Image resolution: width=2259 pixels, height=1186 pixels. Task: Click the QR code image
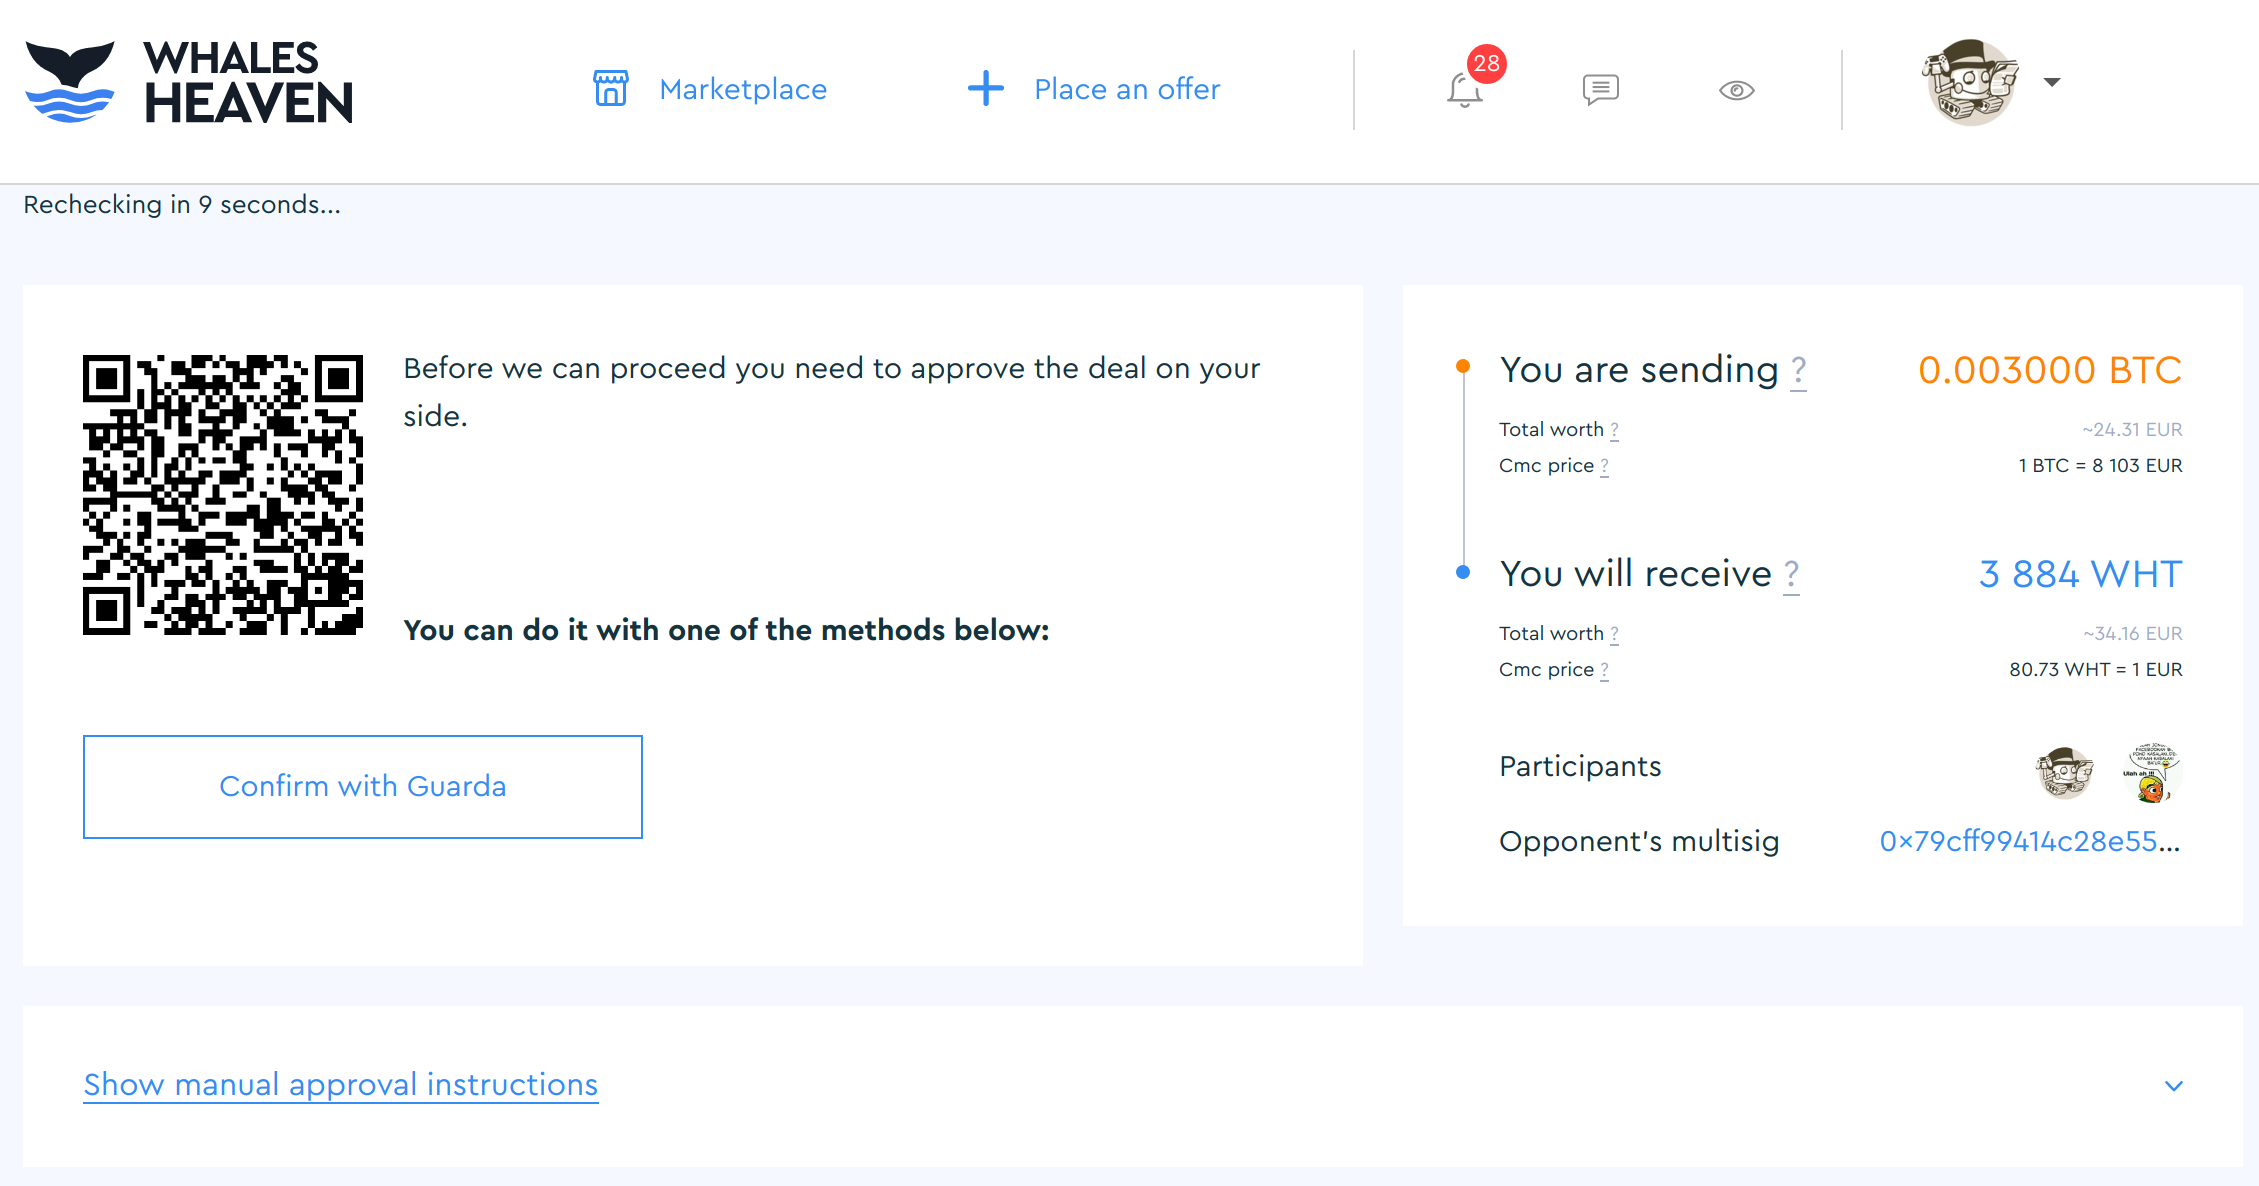[x=223, y=495]
